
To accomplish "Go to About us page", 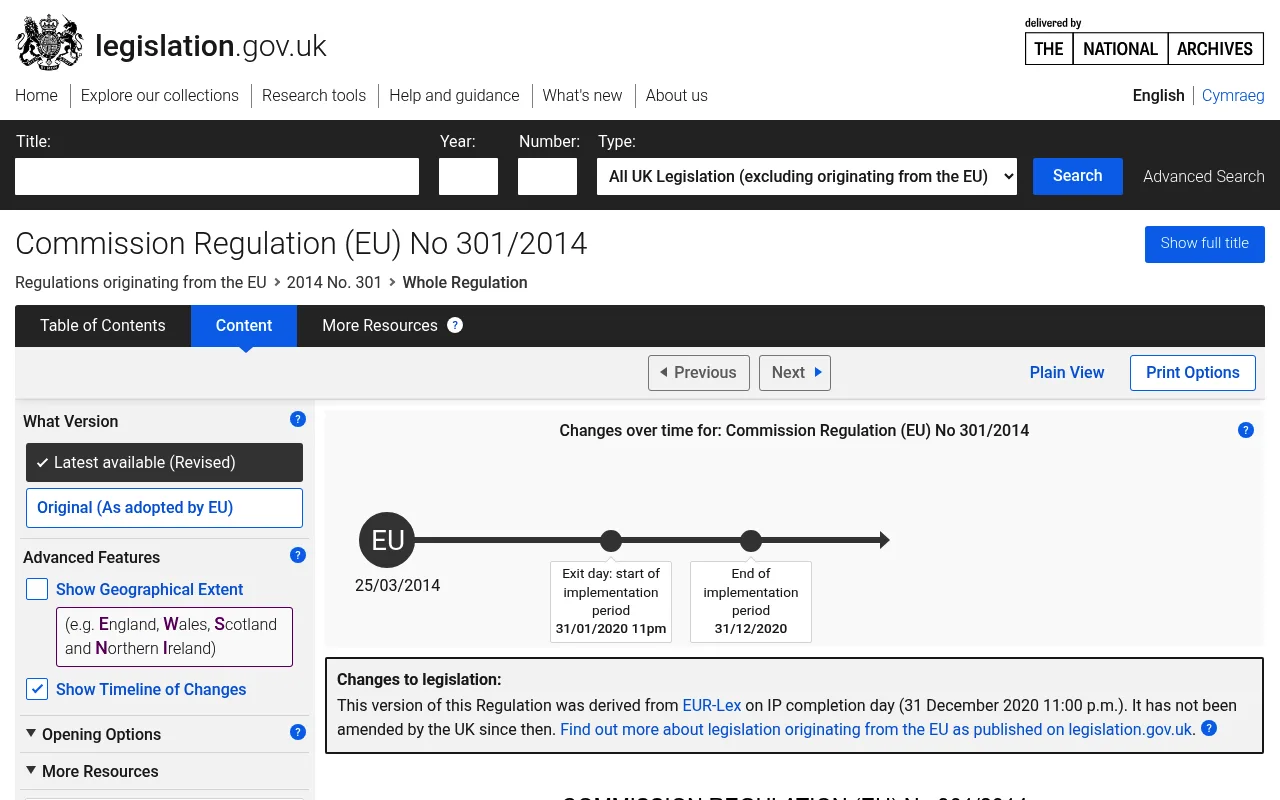I will [677, 96].
